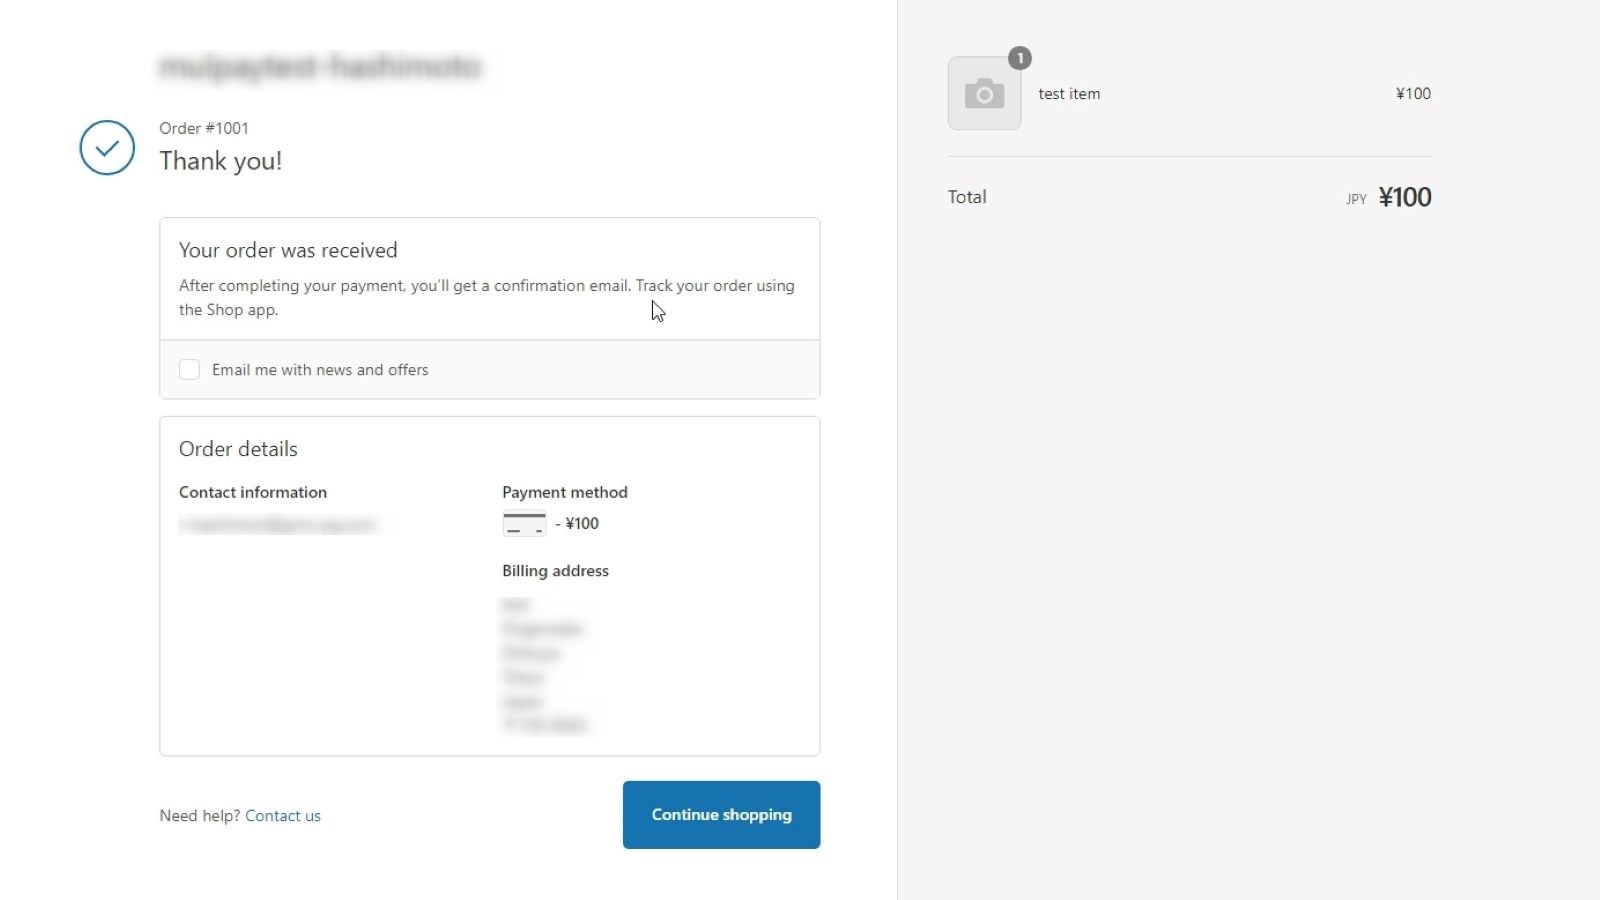This screenshot has height=900, width=1600.
Task: Click the Contact information label
Action: coord(253,492)
